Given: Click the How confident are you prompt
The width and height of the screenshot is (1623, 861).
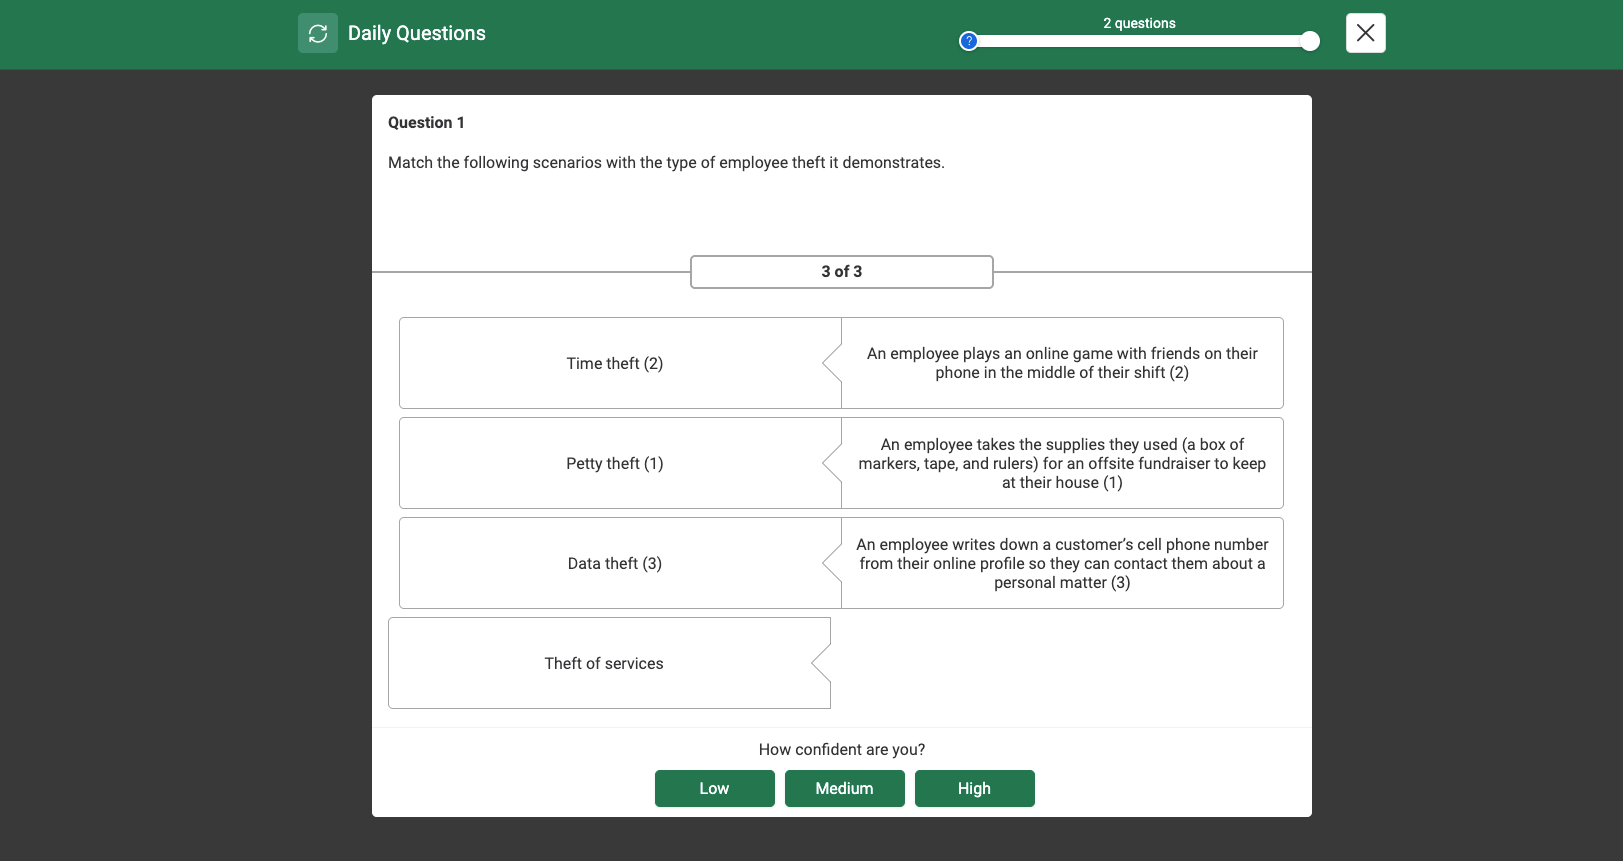Looking at the screenshot, I should [x=841, y=750].
